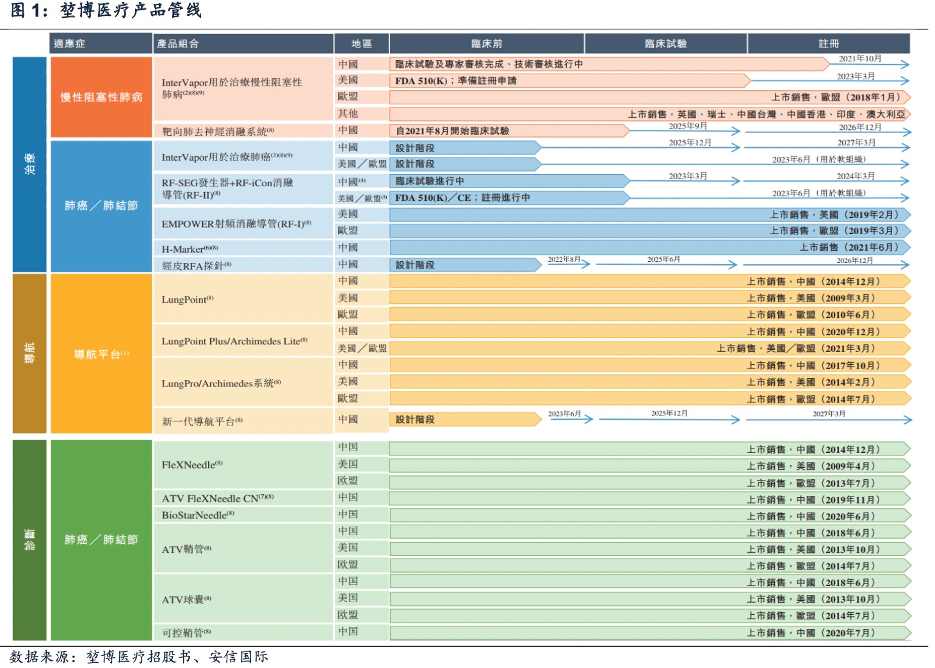This screenshot has width=935, height=668.
Task: Click product InterVapor用於治療慢性阻塞性肺病
Action: click(243, 88)
